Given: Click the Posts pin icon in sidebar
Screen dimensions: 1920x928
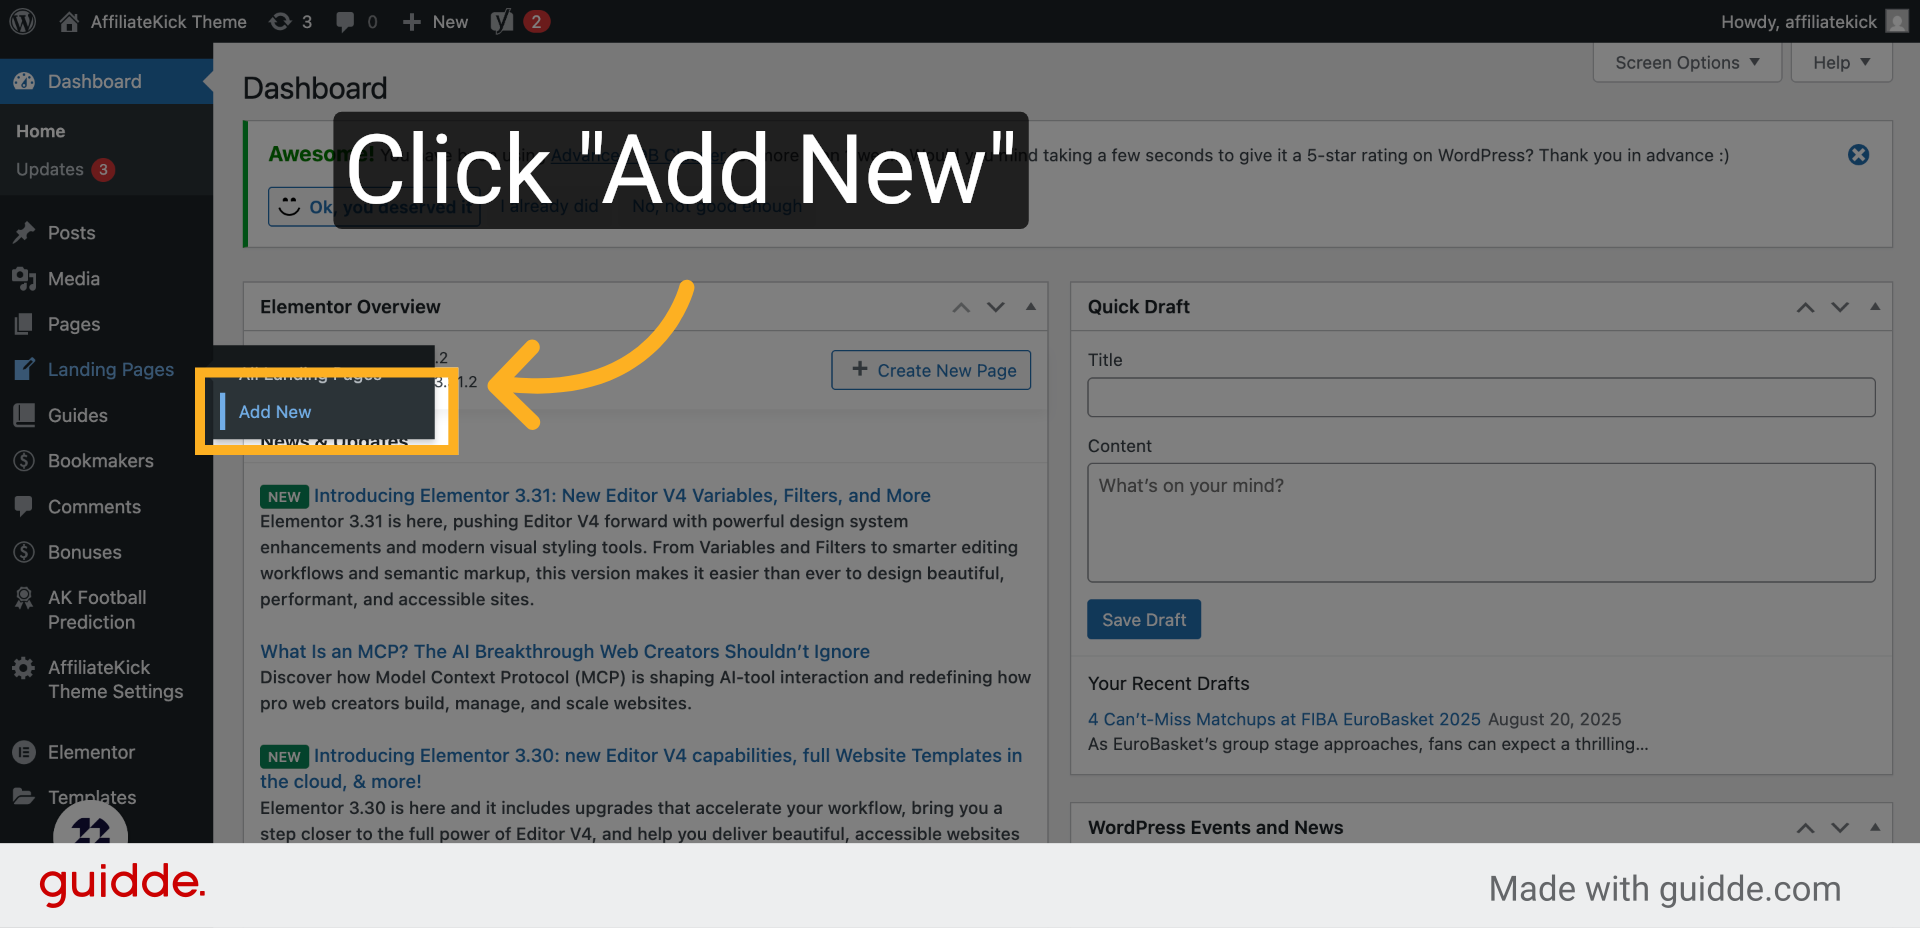Looking at the screenshot, I should [x=24, y=233].
